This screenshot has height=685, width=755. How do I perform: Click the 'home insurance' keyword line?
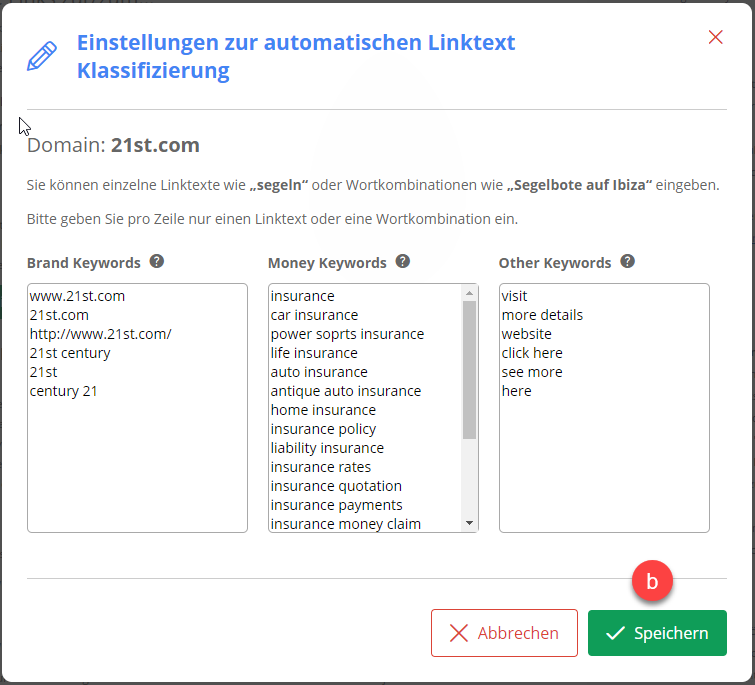(323, 410)
